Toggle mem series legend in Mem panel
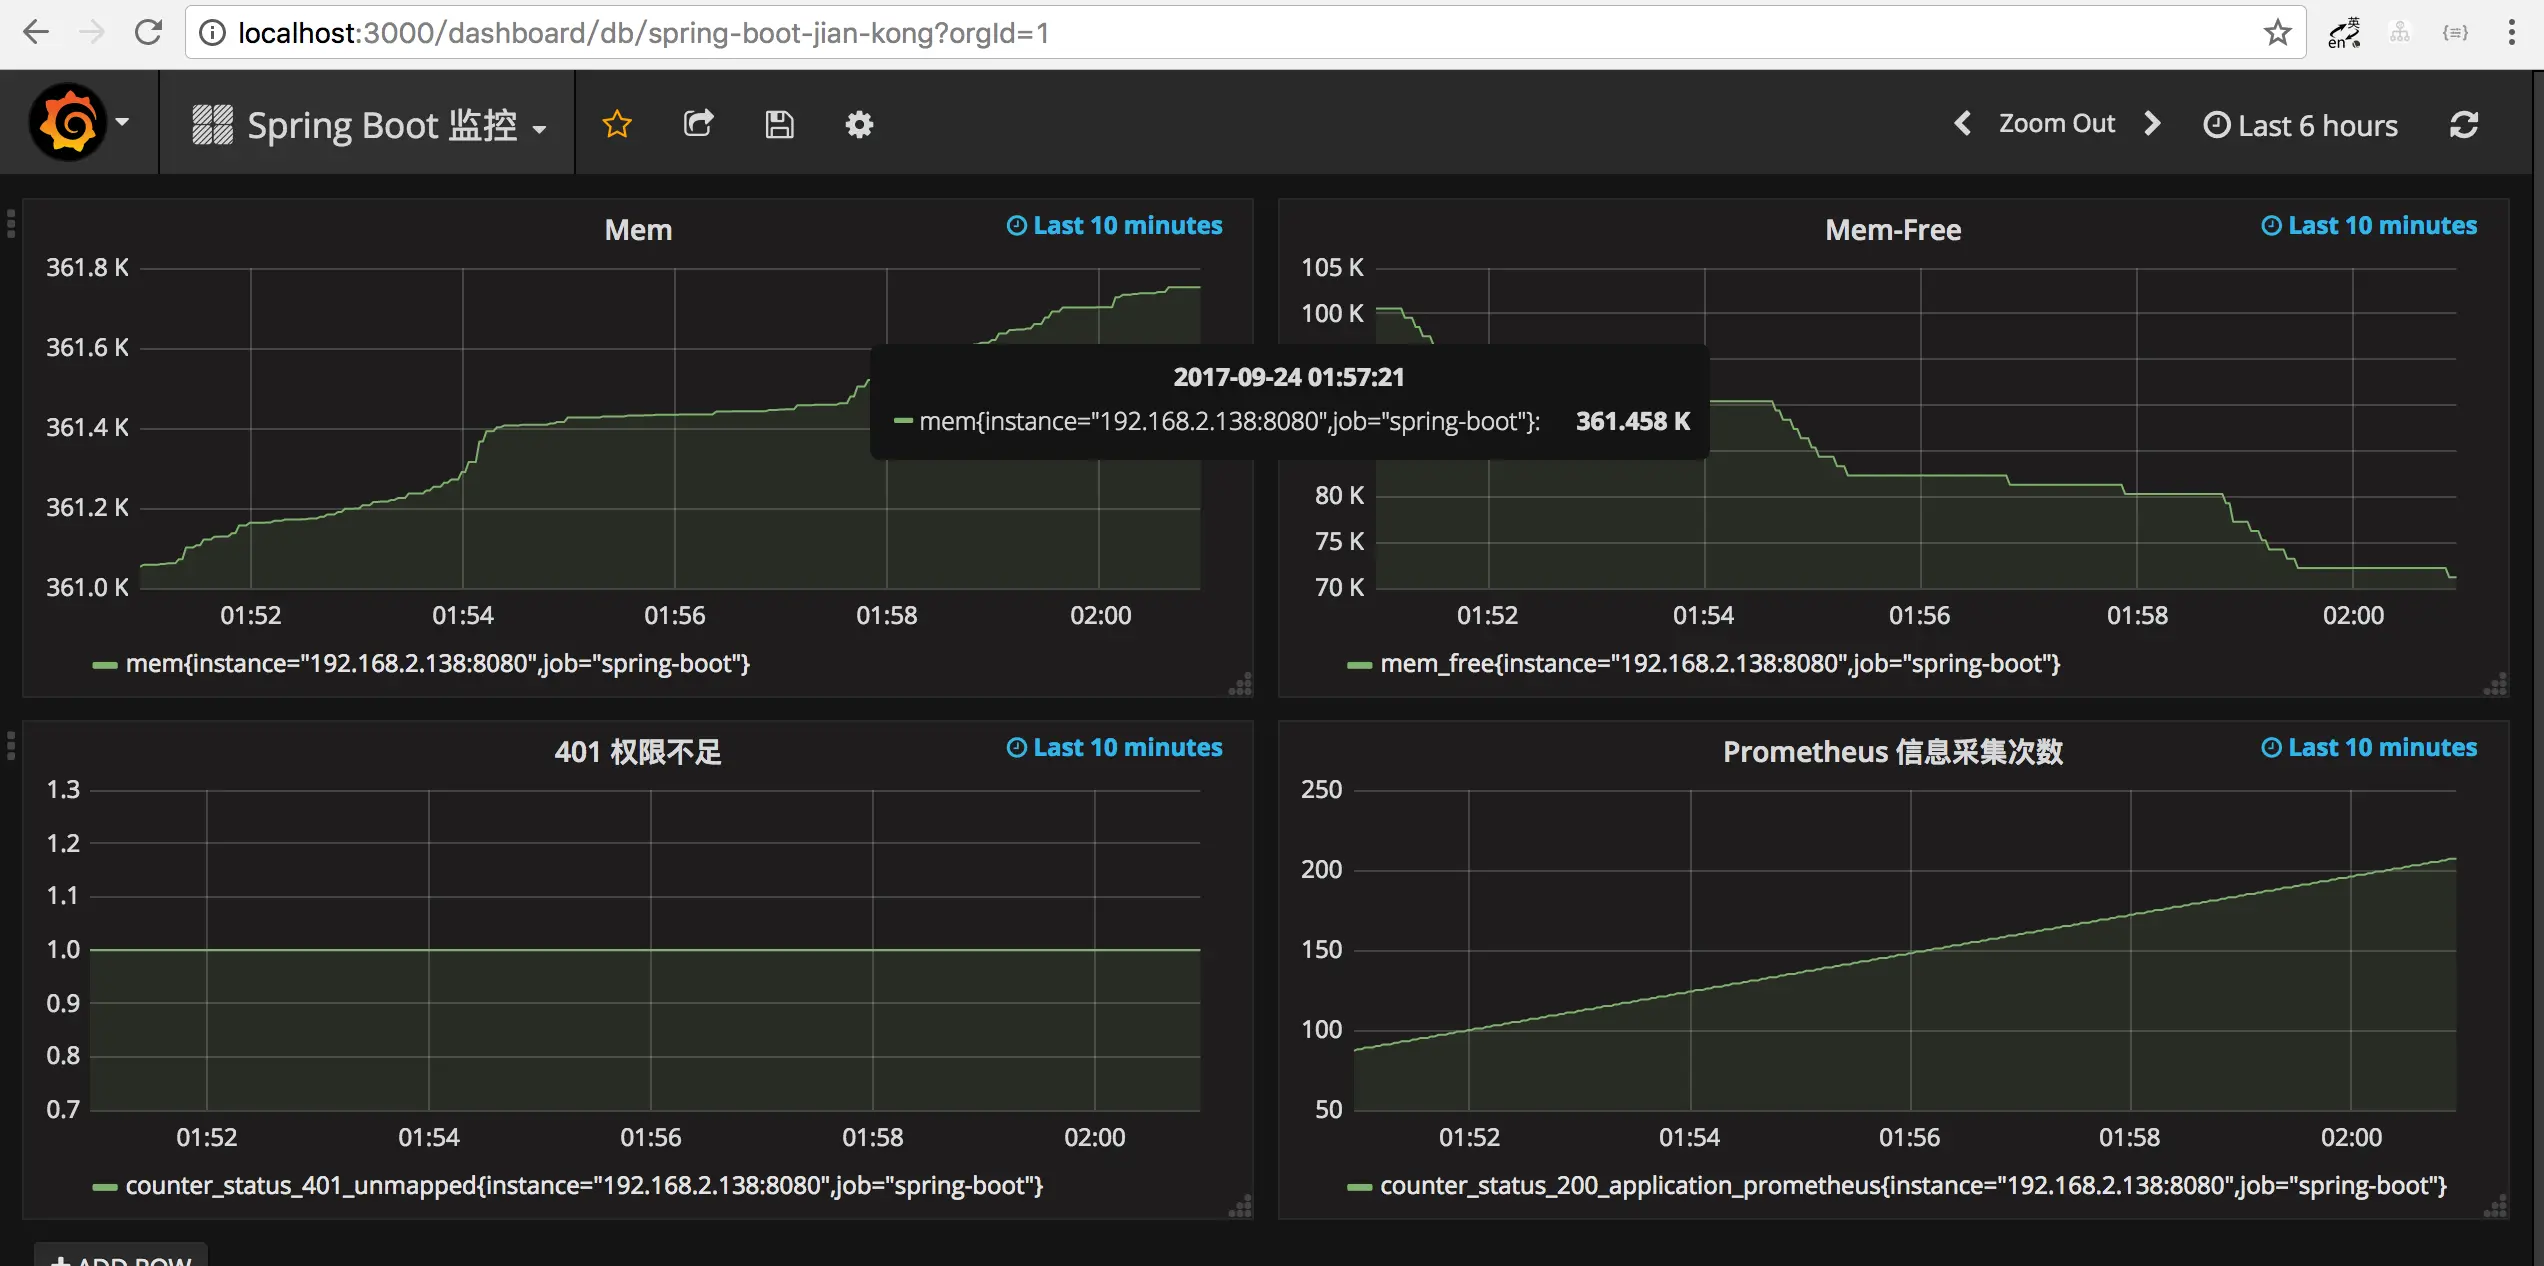The width and height of the screenshot is (2544, 1266). pyautogui.click(x=436, y=664)
